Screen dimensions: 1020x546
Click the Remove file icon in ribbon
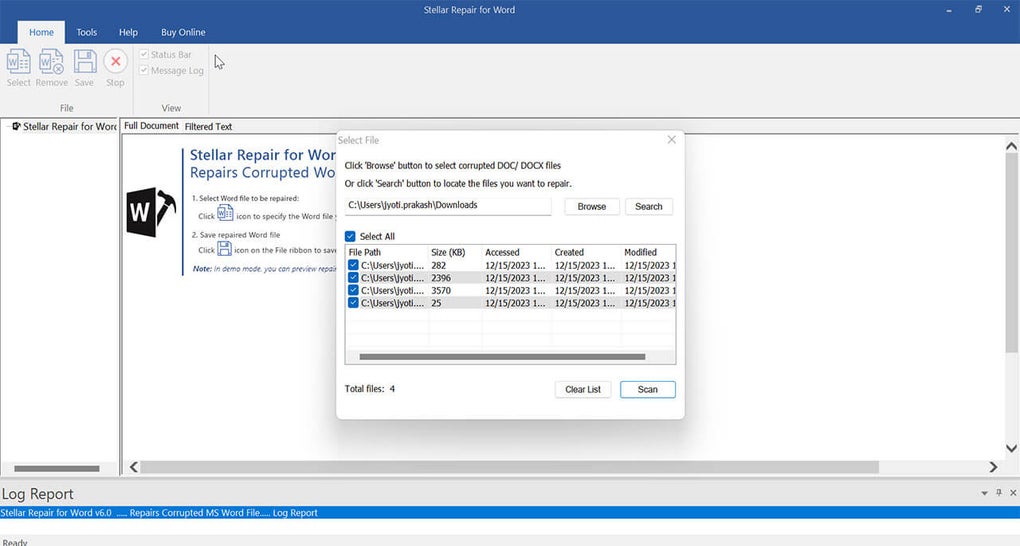[x=51, y=62]
